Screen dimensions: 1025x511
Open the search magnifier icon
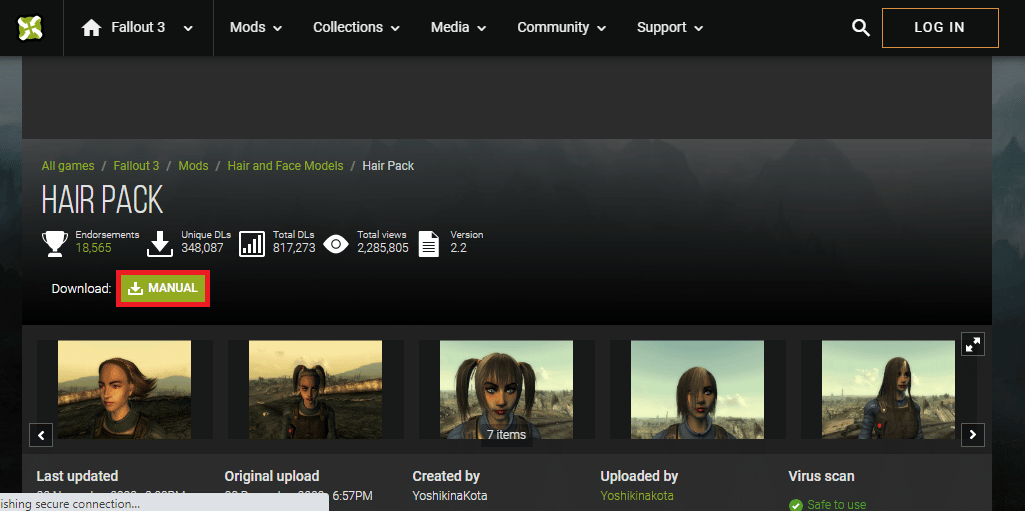[x=861, y=28]
